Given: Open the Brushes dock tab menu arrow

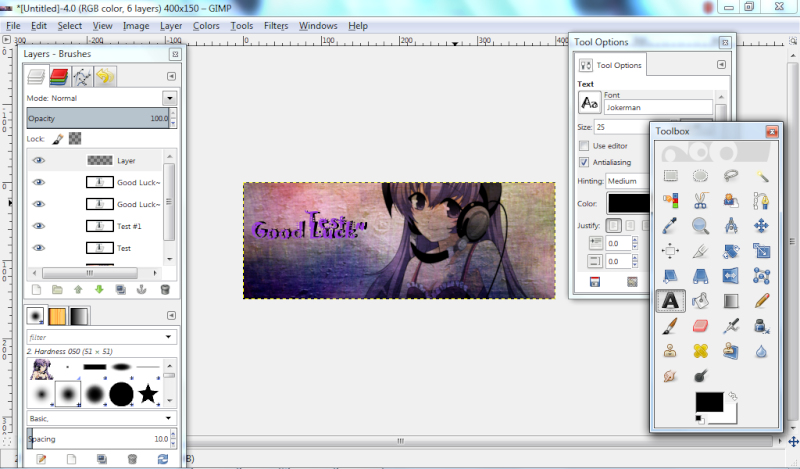Looking at the screenshot, I should [x=171, y=315].
